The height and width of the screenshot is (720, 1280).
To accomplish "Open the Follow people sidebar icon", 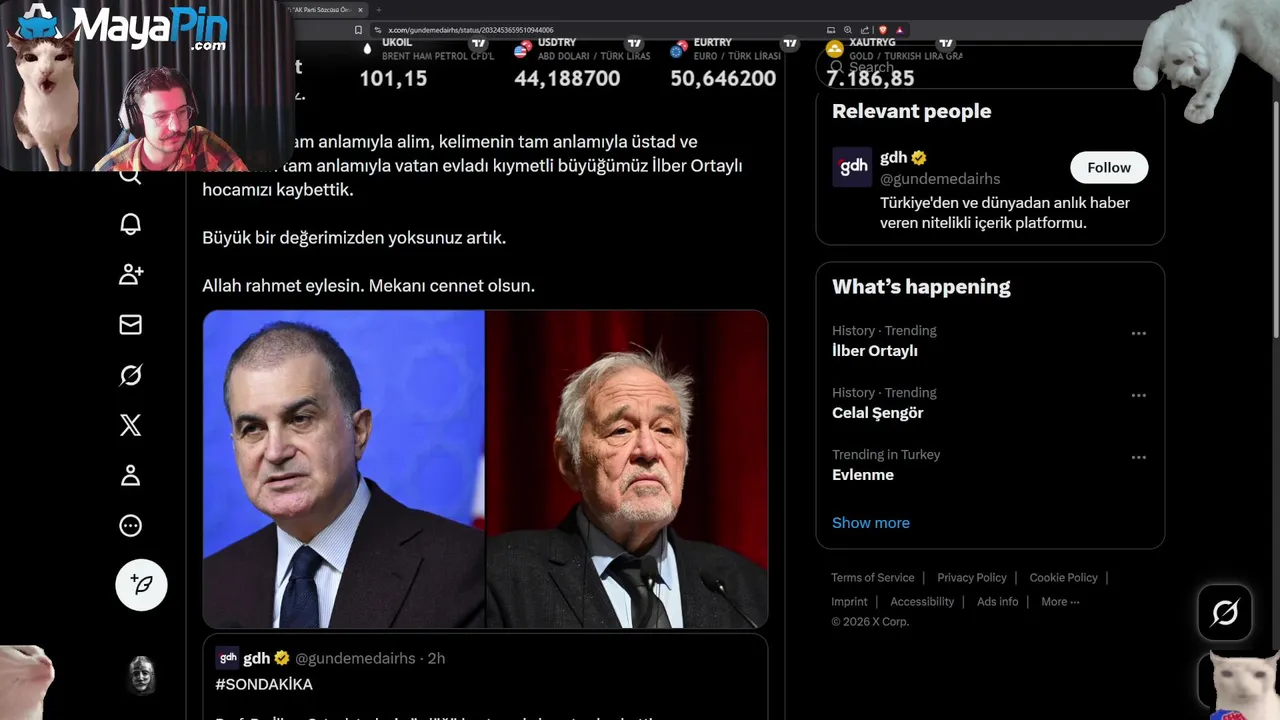I will click(130, 274).
